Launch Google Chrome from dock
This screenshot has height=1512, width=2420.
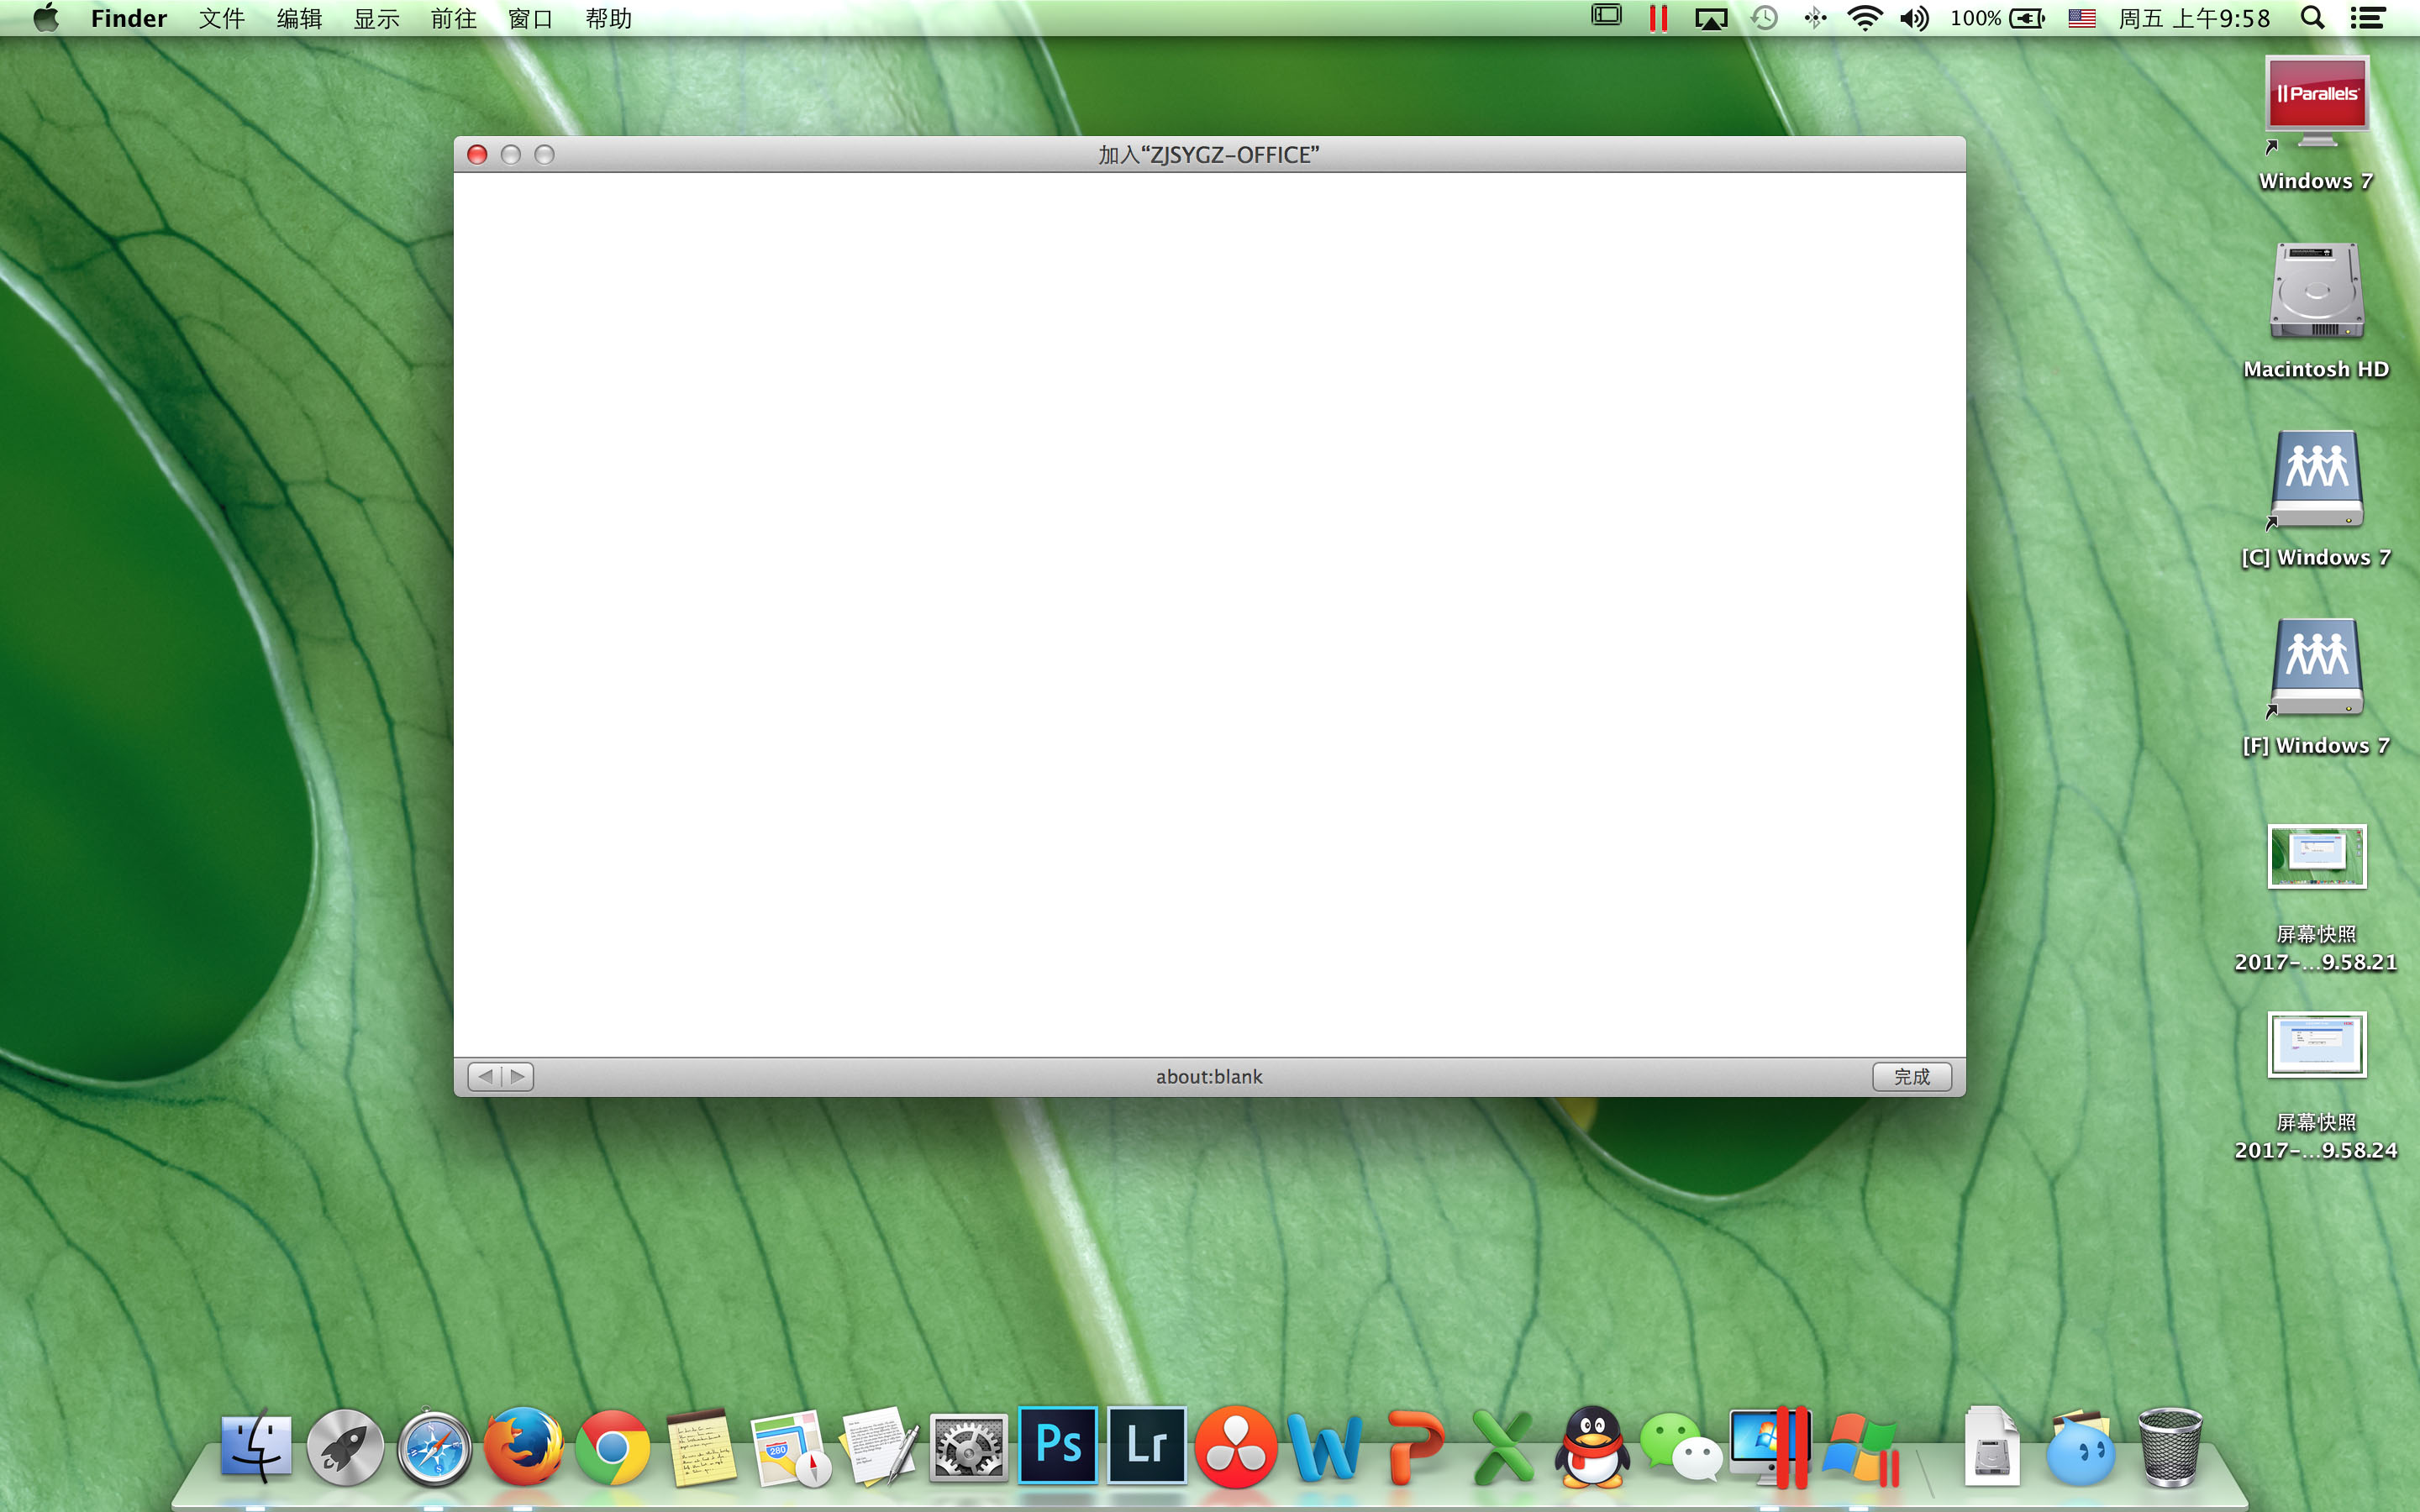(x=612, y=1447)
